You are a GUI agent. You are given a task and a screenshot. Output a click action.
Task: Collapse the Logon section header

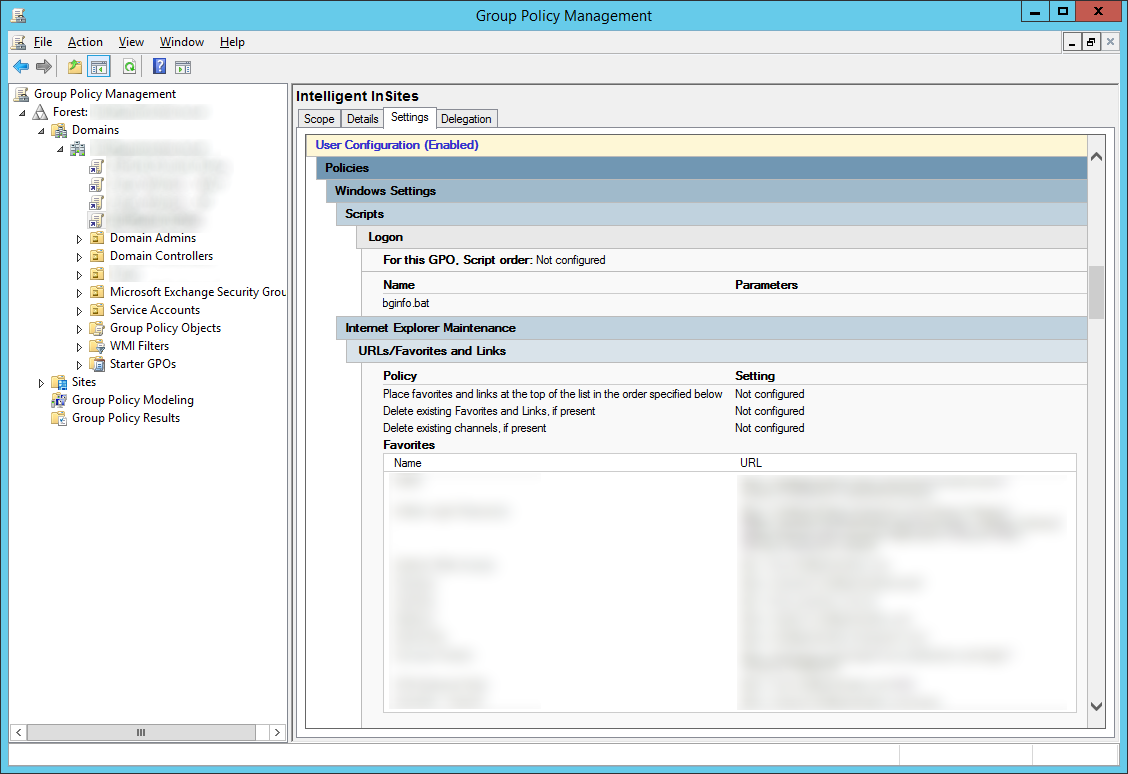pos(722,237)
